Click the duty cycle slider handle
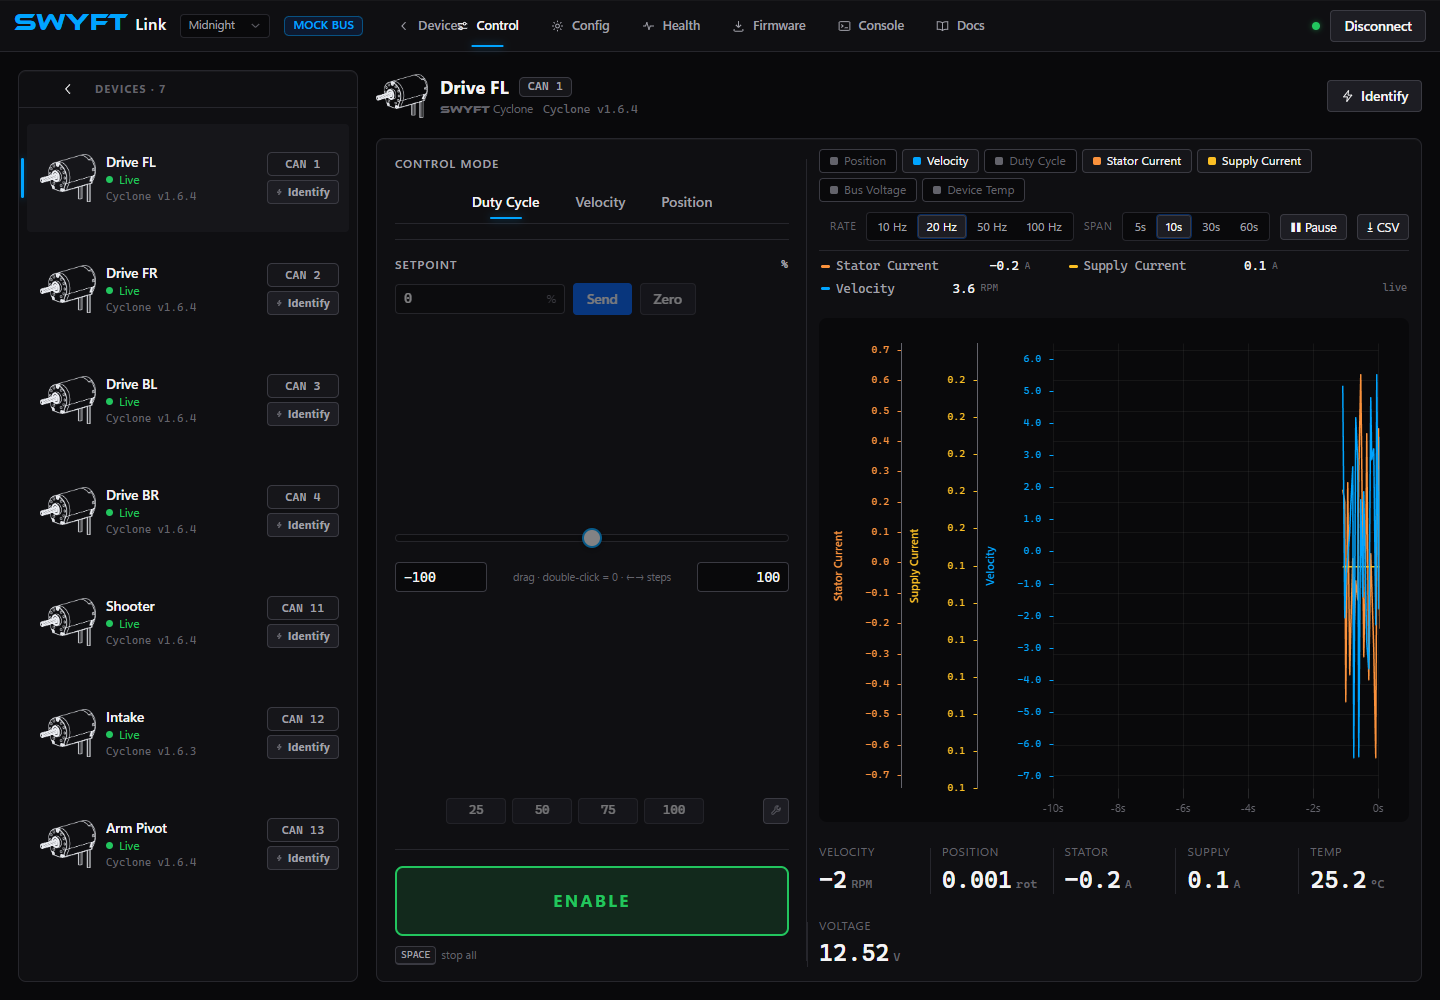 (592, 538)
